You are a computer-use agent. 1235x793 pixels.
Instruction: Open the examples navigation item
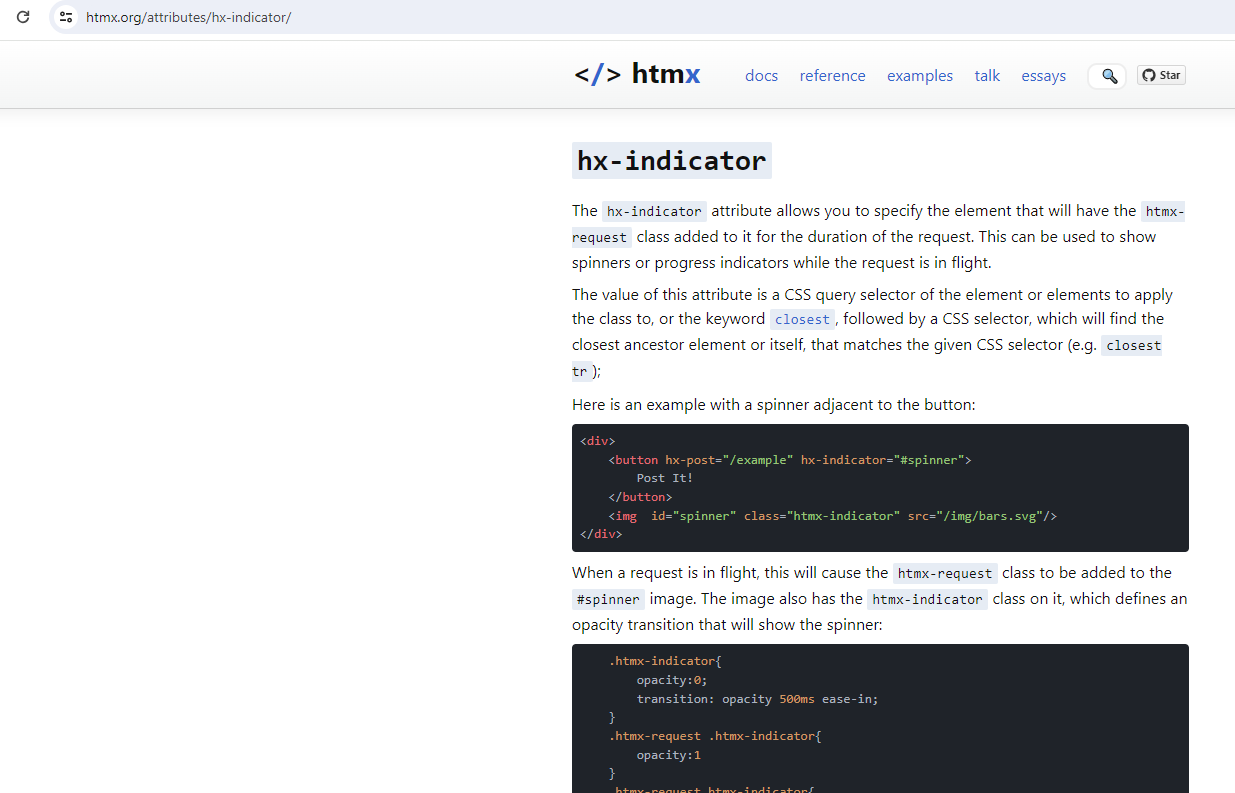(x=920, y=76)
